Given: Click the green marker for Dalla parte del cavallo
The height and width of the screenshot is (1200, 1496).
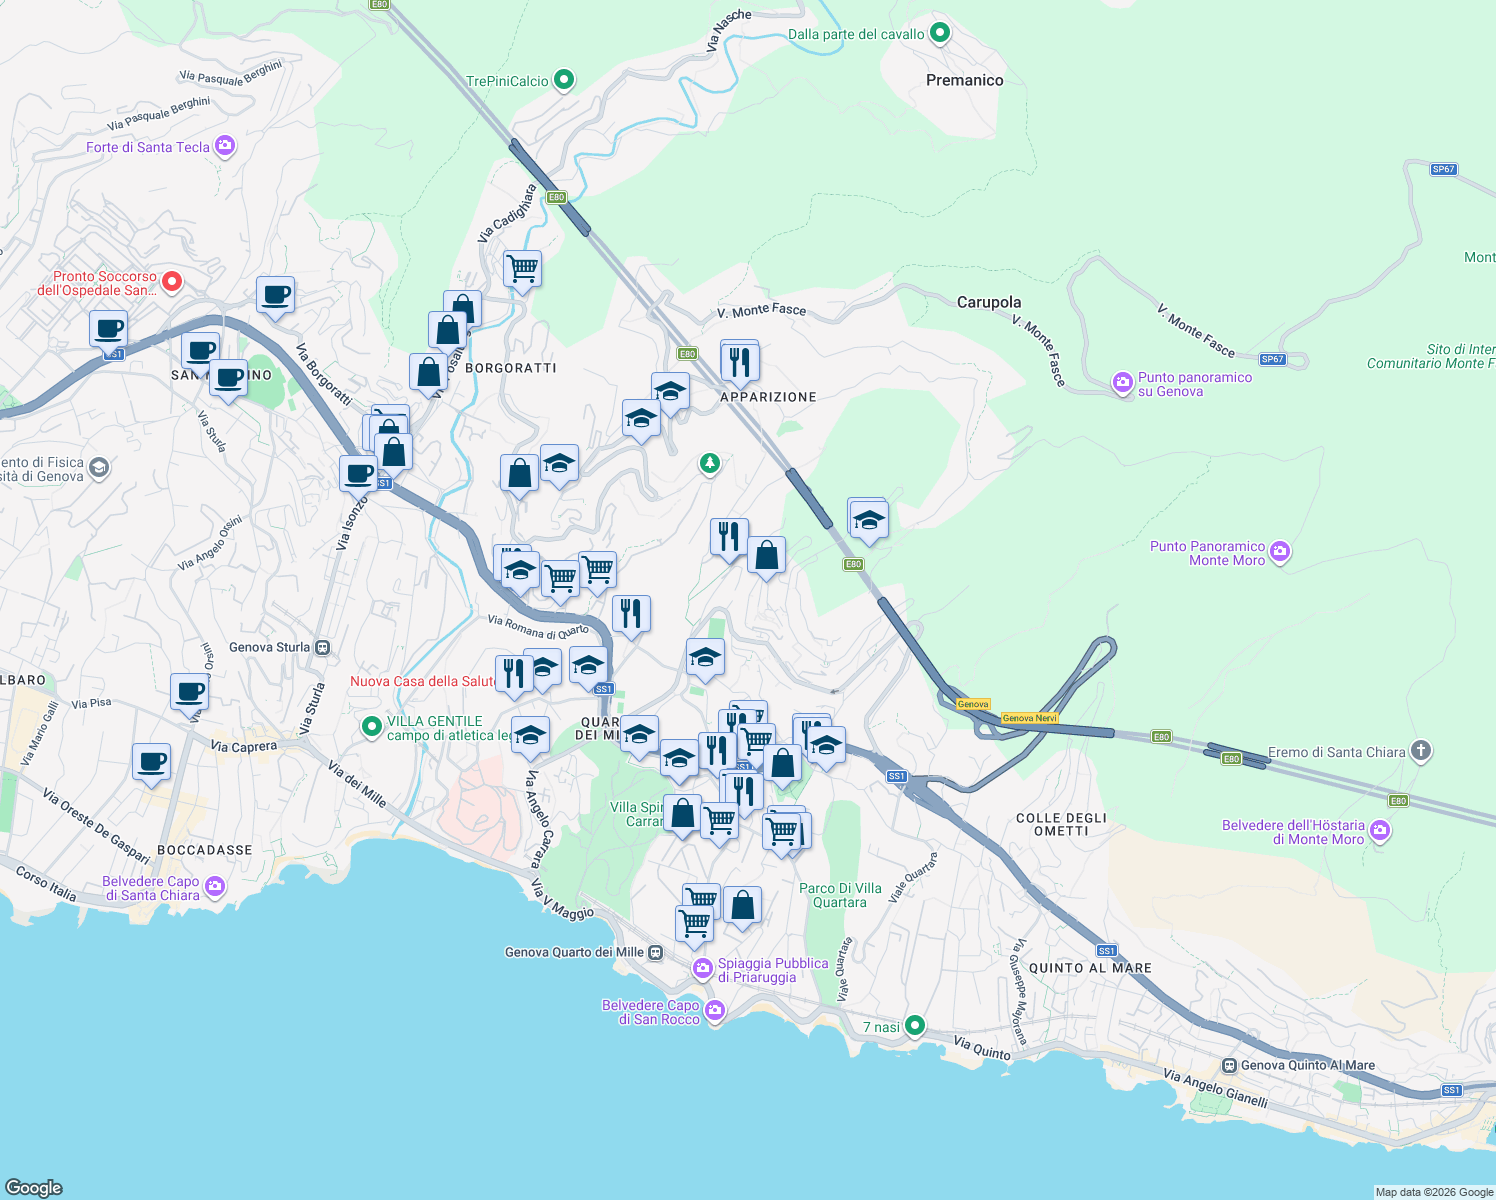Looking at the screenshot, I should tap(939, 33).
